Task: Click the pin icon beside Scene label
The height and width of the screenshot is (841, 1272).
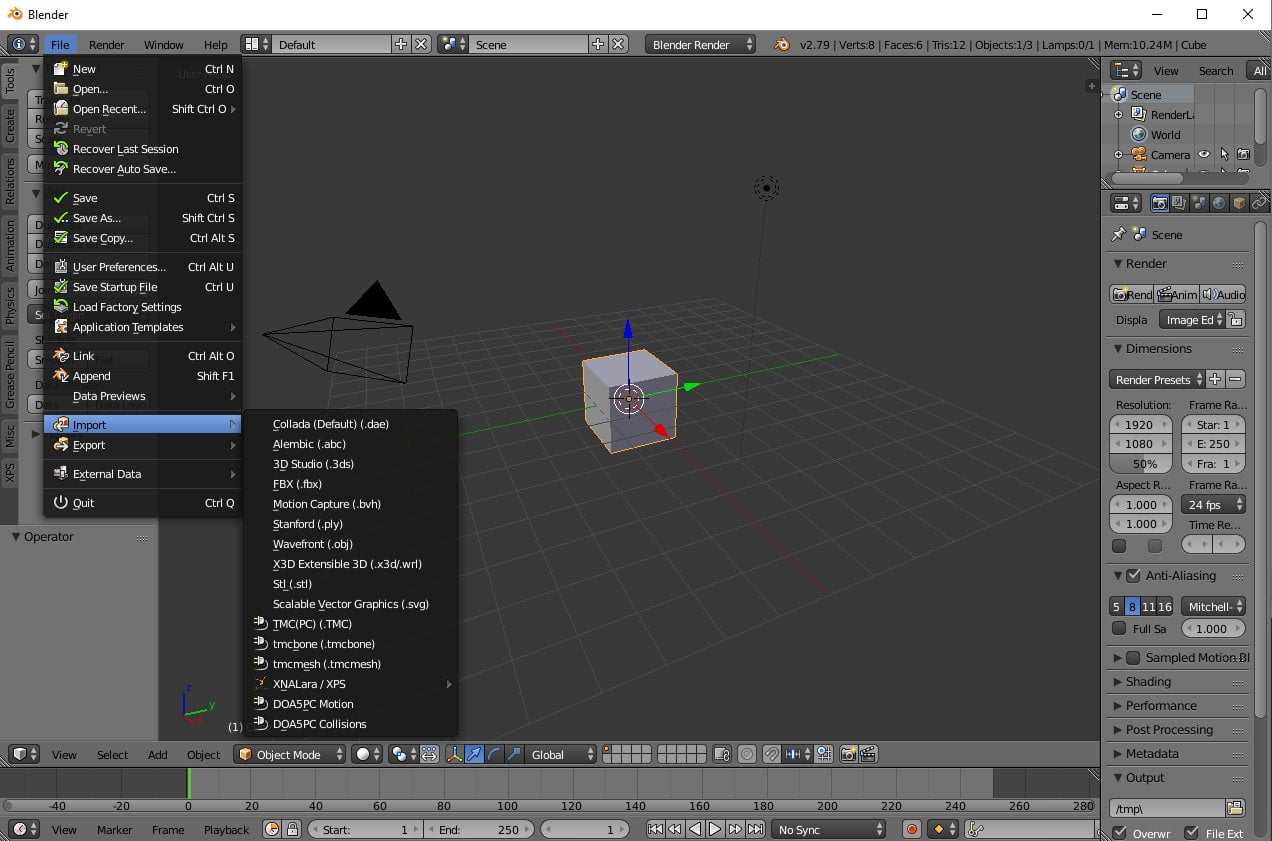Action: coord(1119,234)
